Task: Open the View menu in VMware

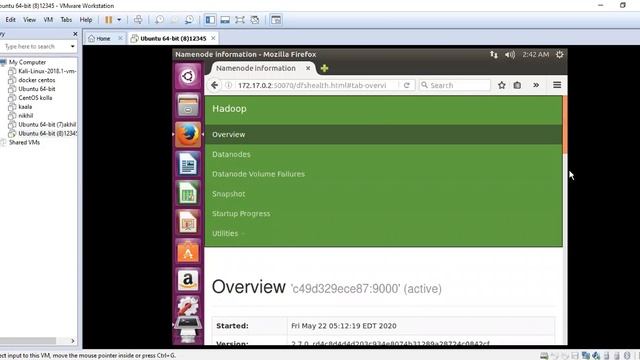Action: [x=29, y=20]
